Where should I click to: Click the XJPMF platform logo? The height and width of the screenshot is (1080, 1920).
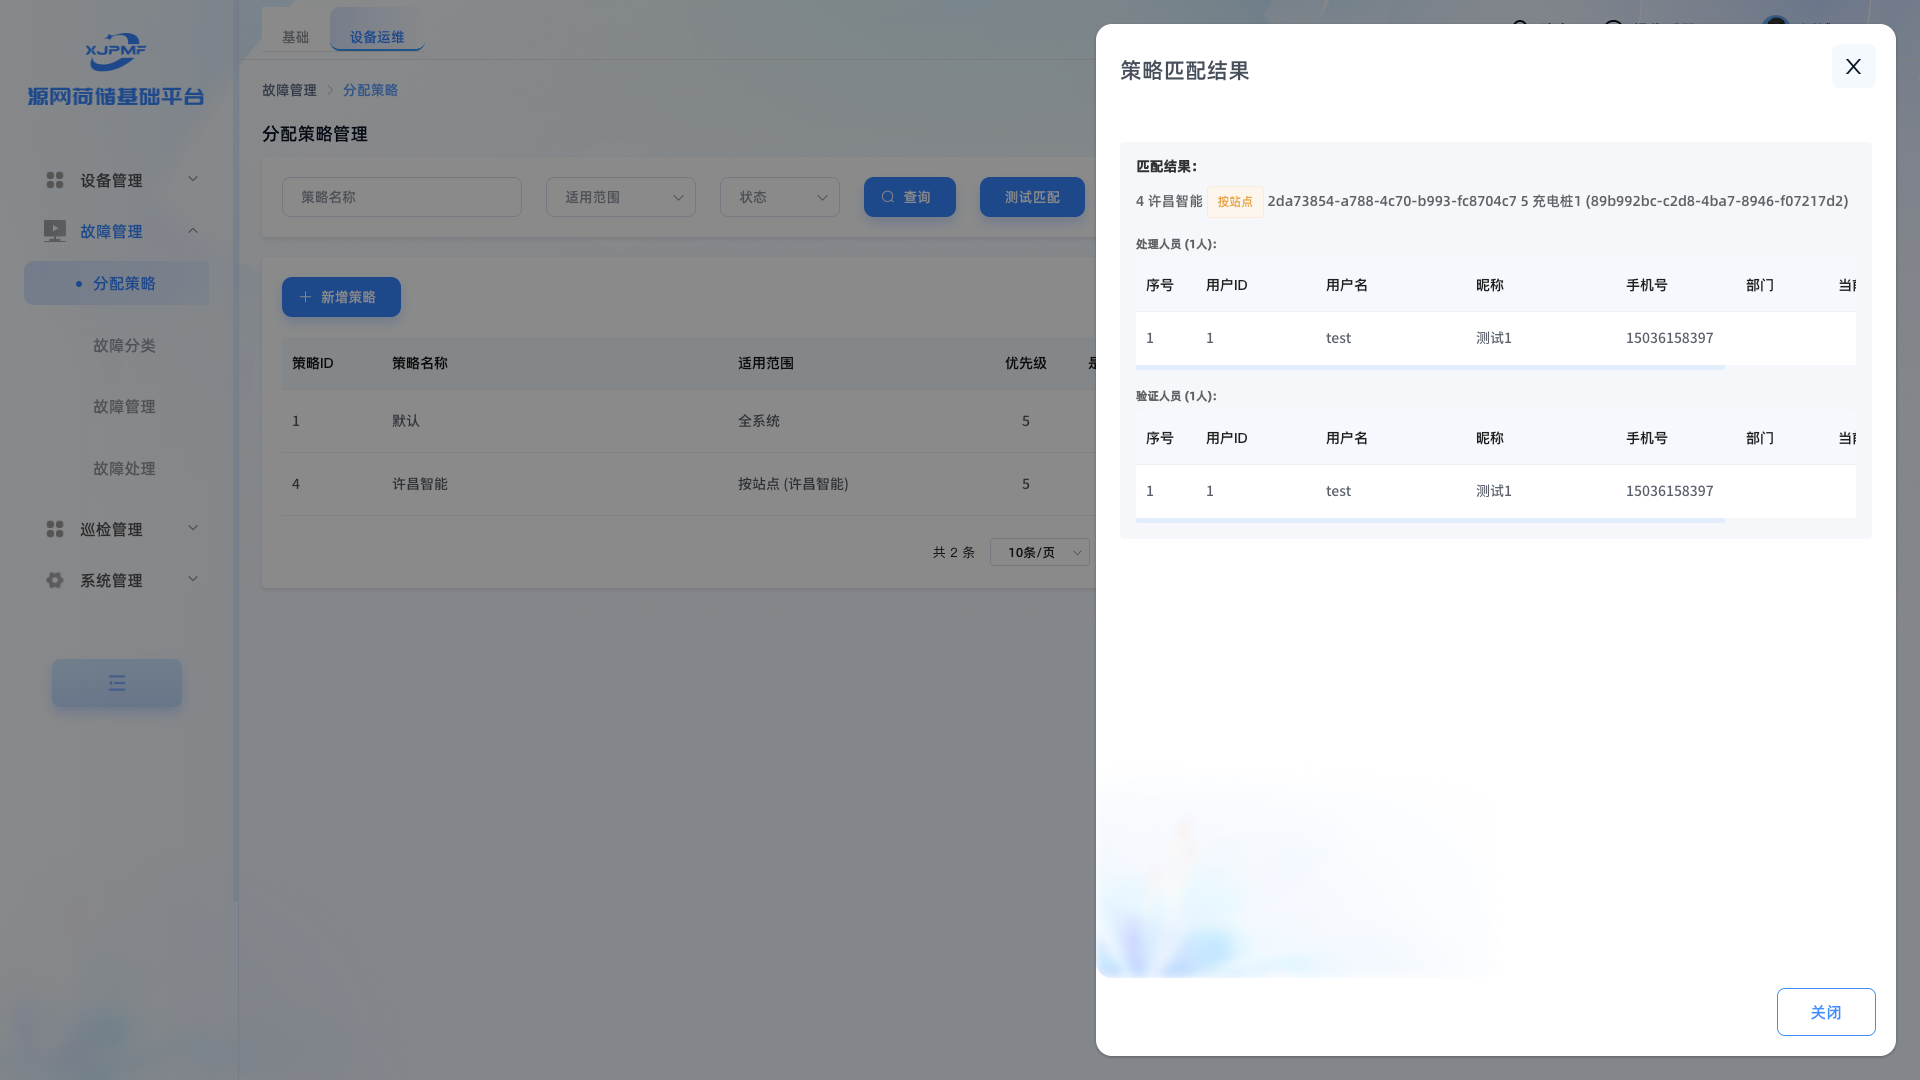[x=116, y=52]
